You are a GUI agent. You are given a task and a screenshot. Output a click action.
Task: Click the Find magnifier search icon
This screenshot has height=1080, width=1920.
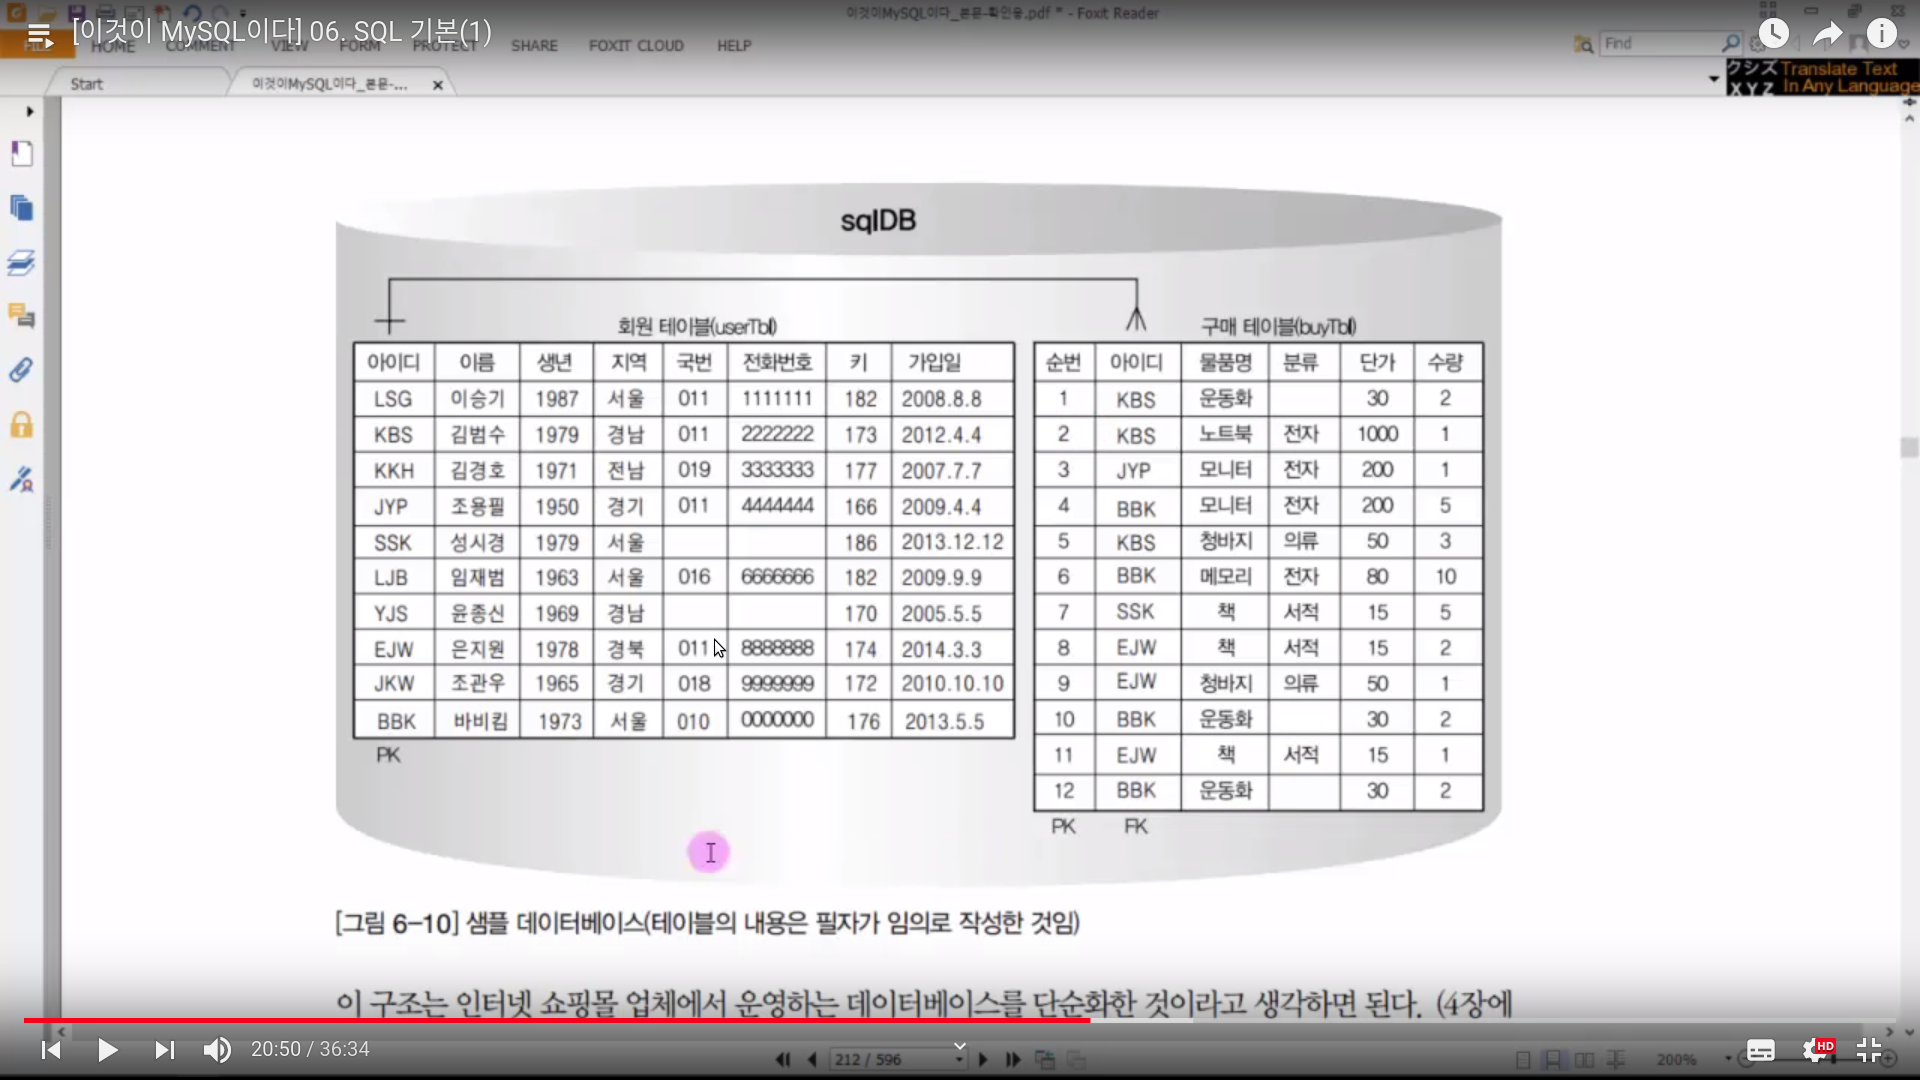coord(1731,43)
